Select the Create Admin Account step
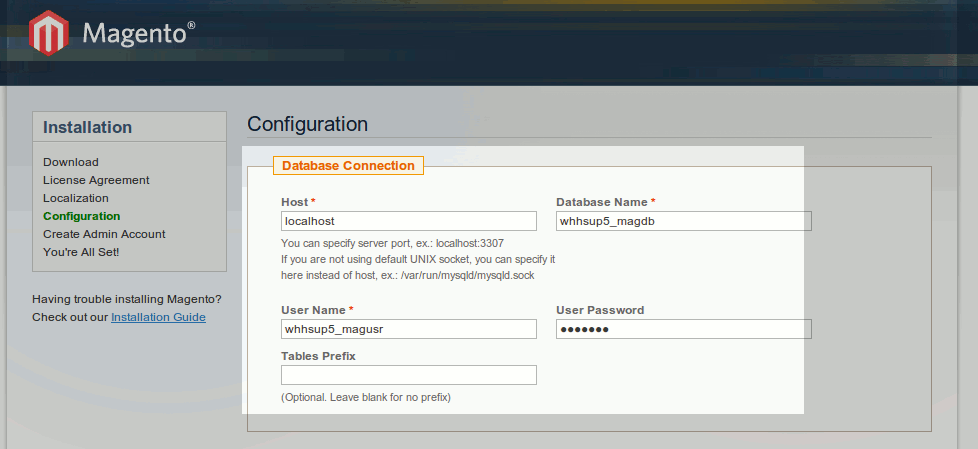Screen dimensions: 978x449 (104, 234)
